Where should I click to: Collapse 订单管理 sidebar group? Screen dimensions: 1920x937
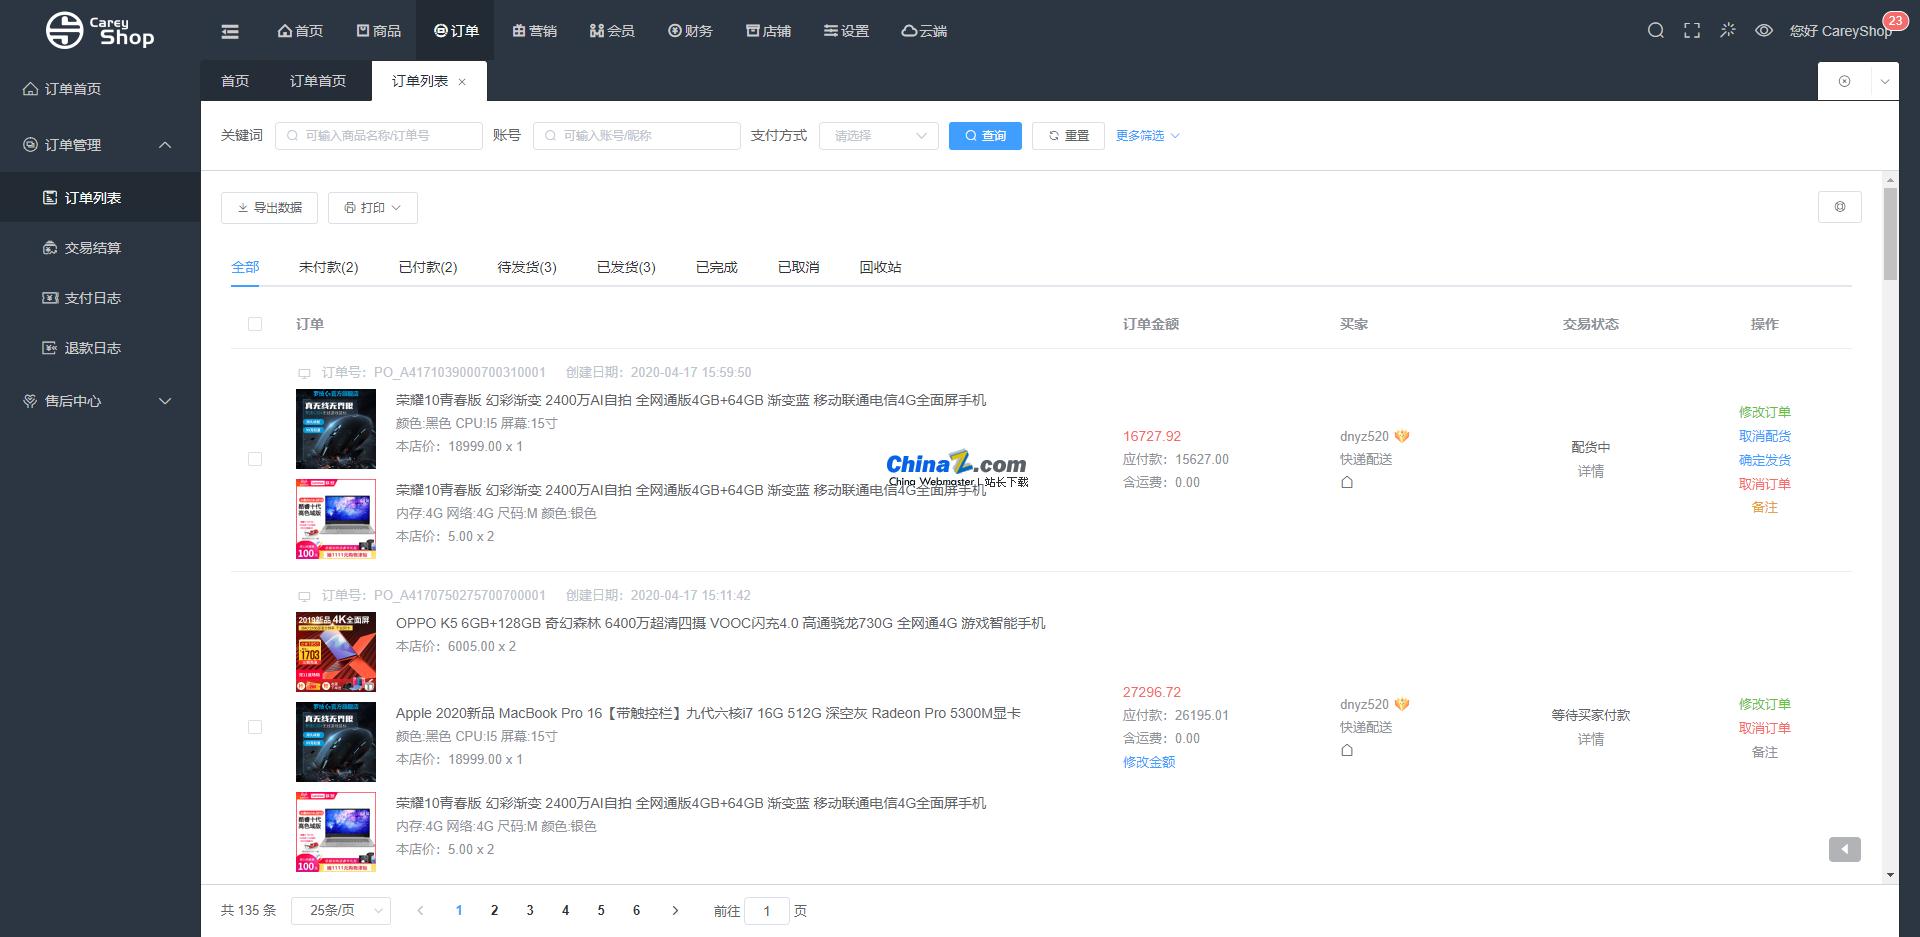[x=100, y=145]
